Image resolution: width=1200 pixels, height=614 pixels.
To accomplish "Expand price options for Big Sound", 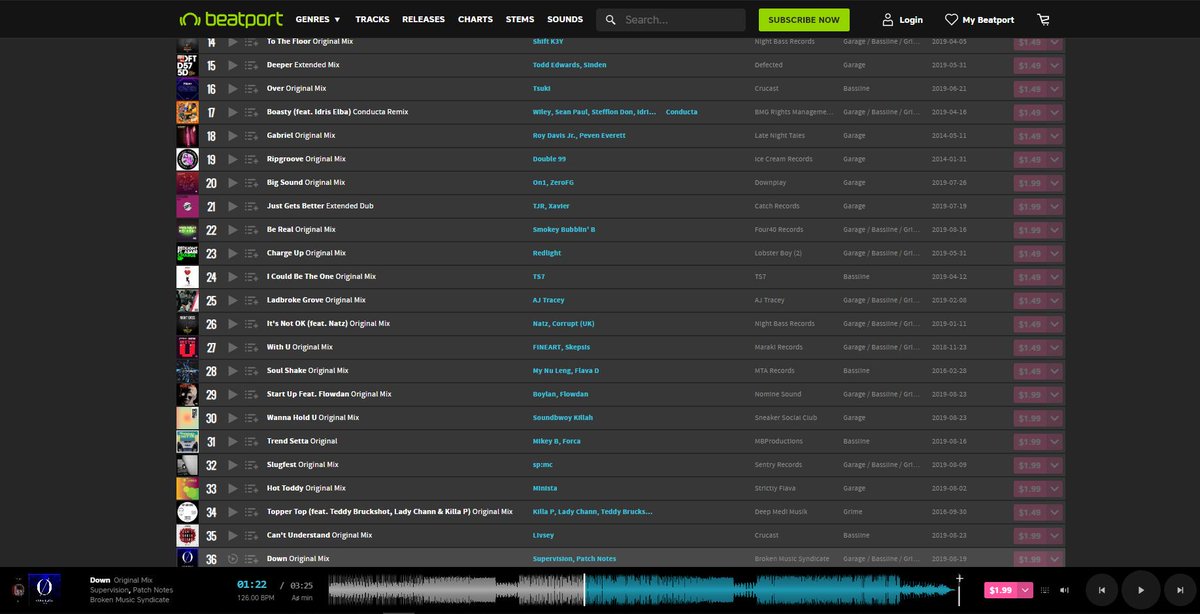I will pyautogui.click(x=1055, y=183).
